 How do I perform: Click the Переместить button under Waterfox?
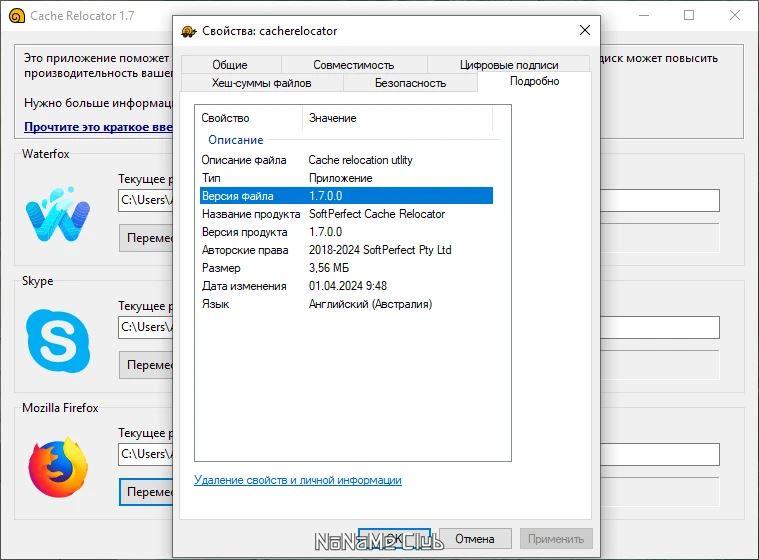coord(146,238)
